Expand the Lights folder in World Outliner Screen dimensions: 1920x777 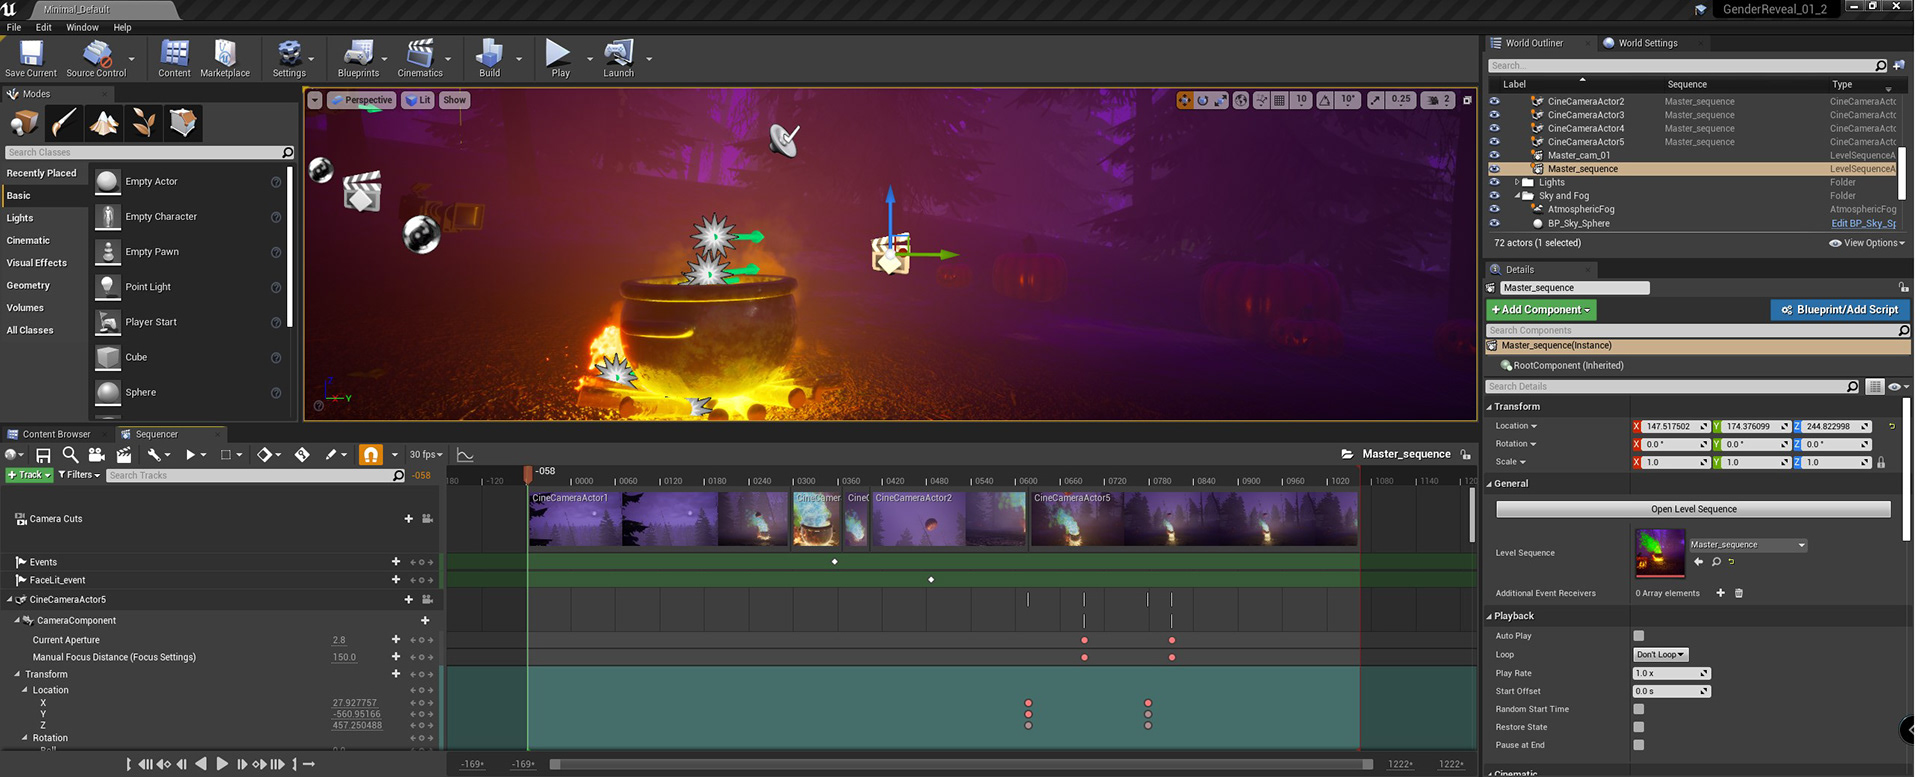[1517, 183]
